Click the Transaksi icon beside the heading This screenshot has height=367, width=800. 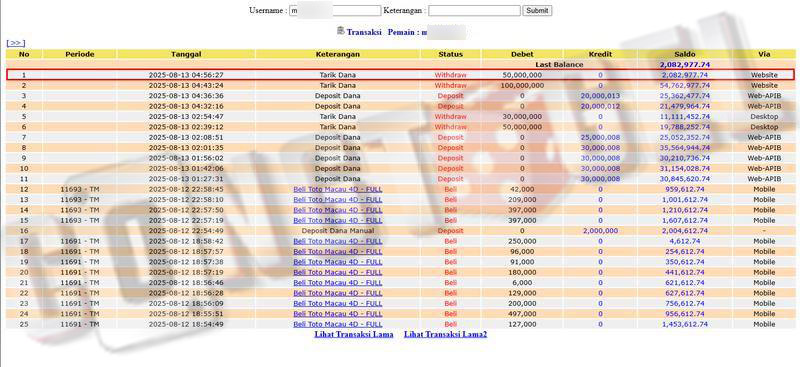(341, 31)
